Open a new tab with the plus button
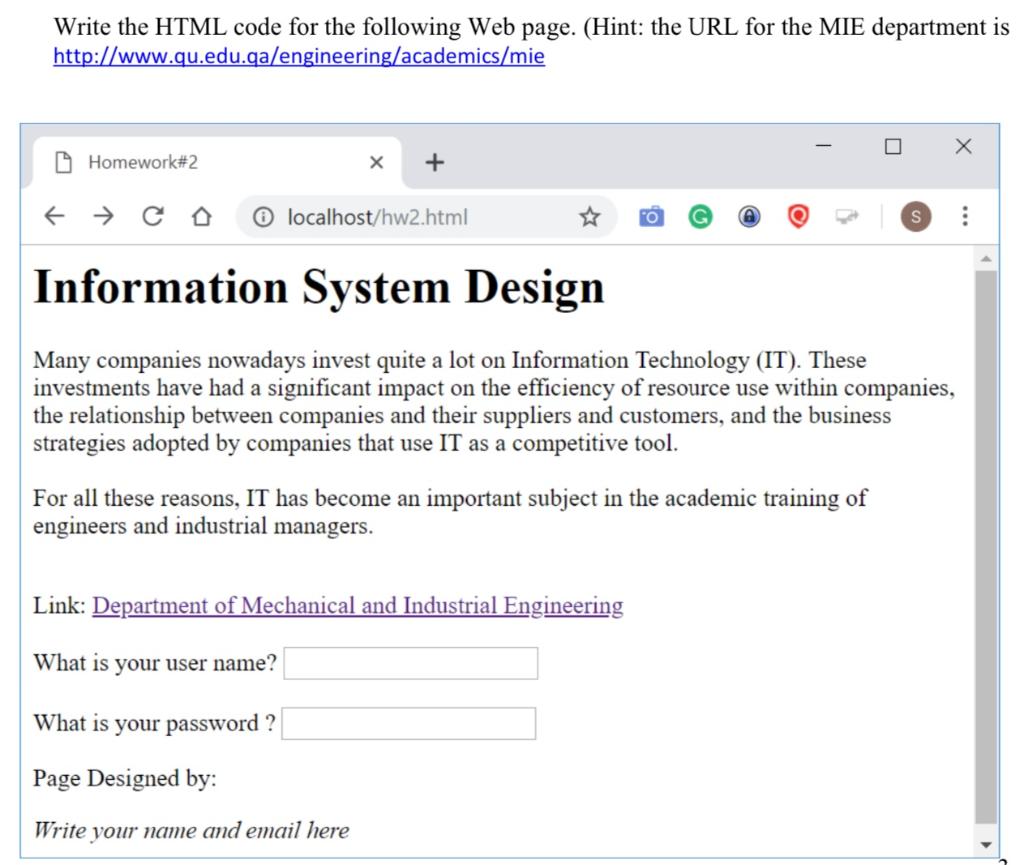1024x865 pixels. [x=435, y=162]
